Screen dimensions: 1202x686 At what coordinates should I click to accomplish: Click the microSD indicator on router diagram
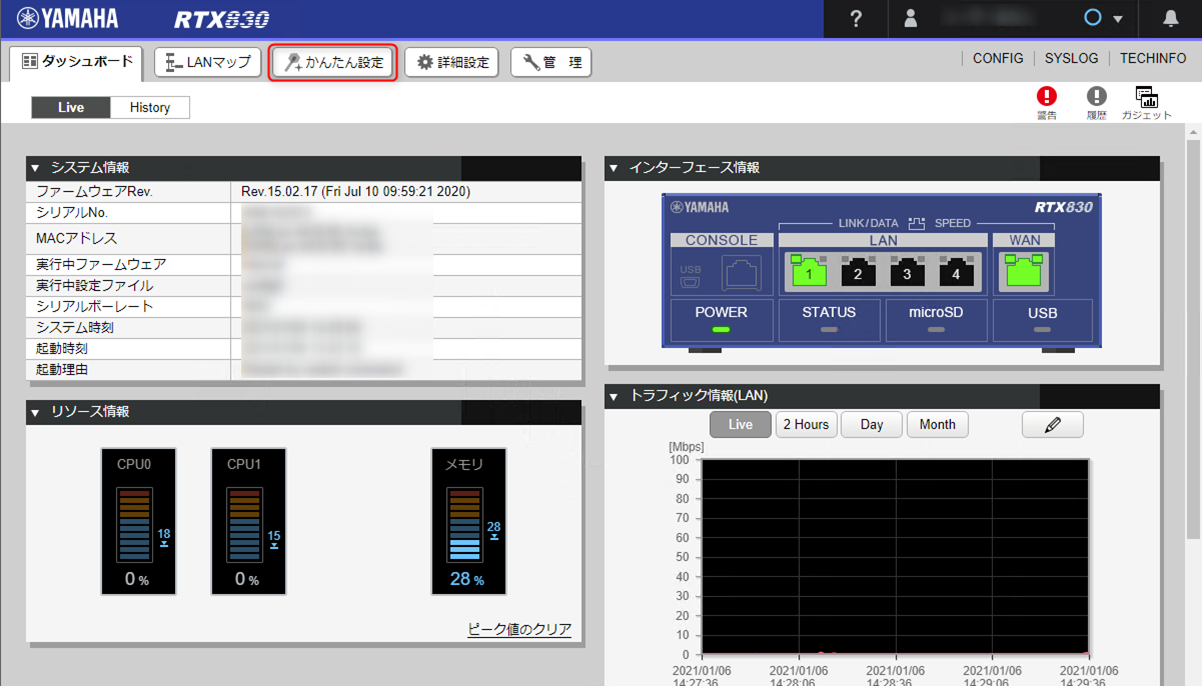click(936, 320)
